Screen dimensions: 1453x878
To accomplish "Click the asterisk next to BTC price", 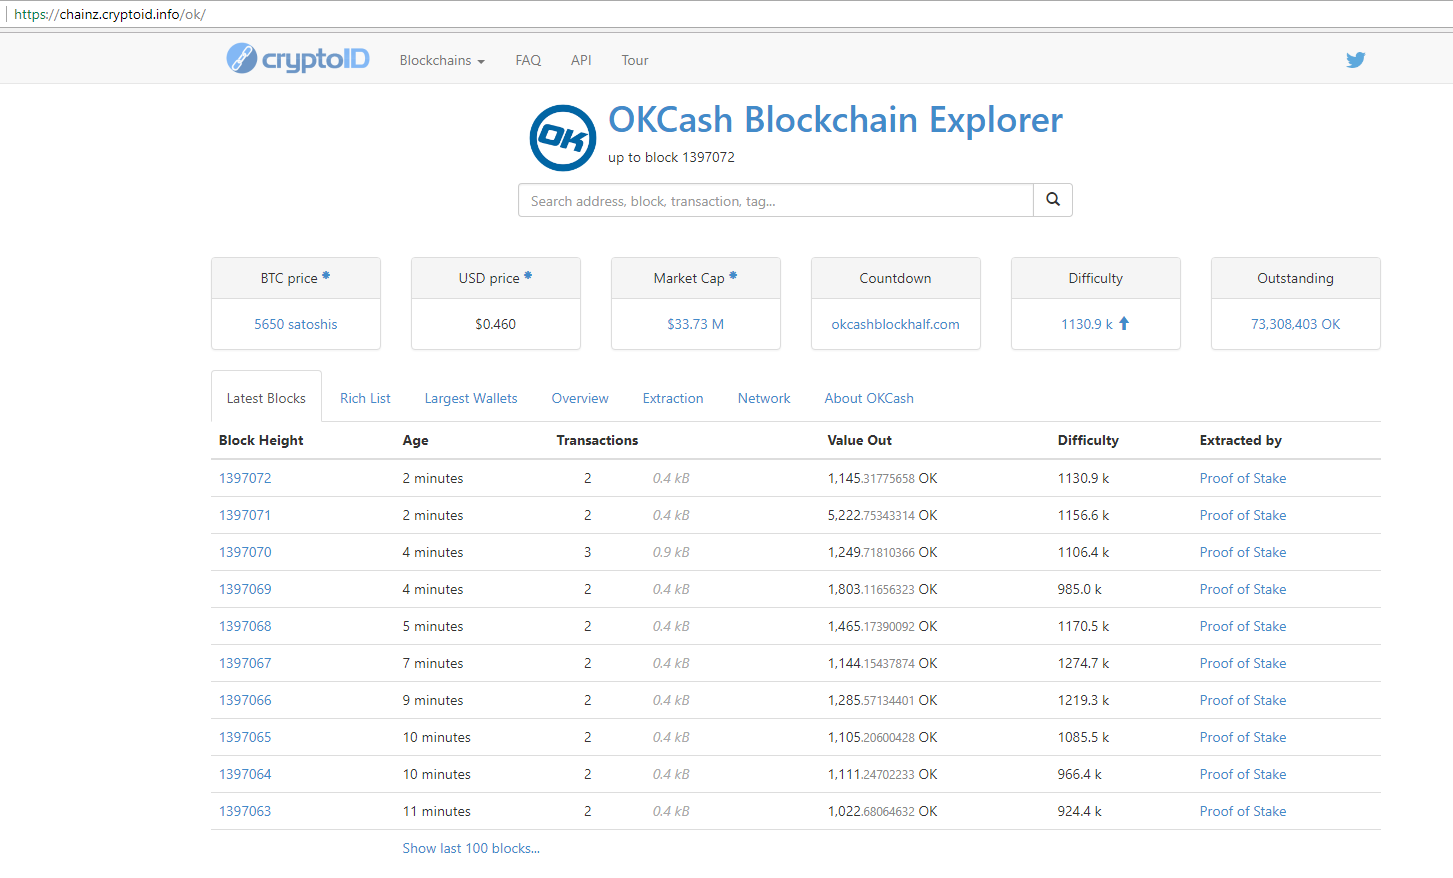I will point(326,276).
